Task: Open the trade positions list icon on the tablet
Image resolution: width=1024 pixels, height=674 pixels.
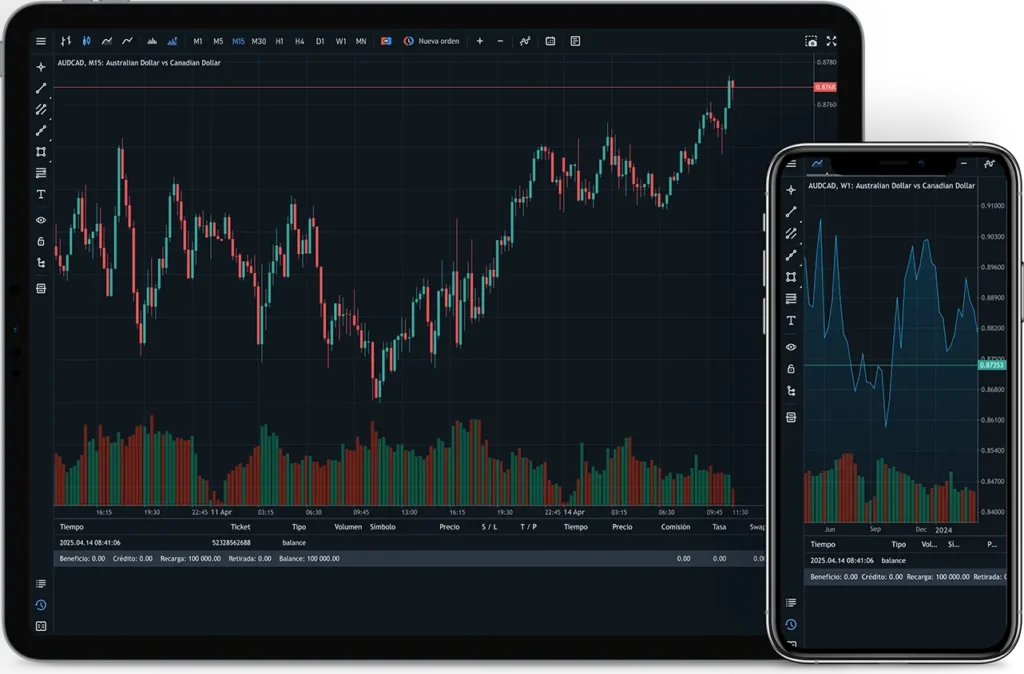Action: point(40,584)
